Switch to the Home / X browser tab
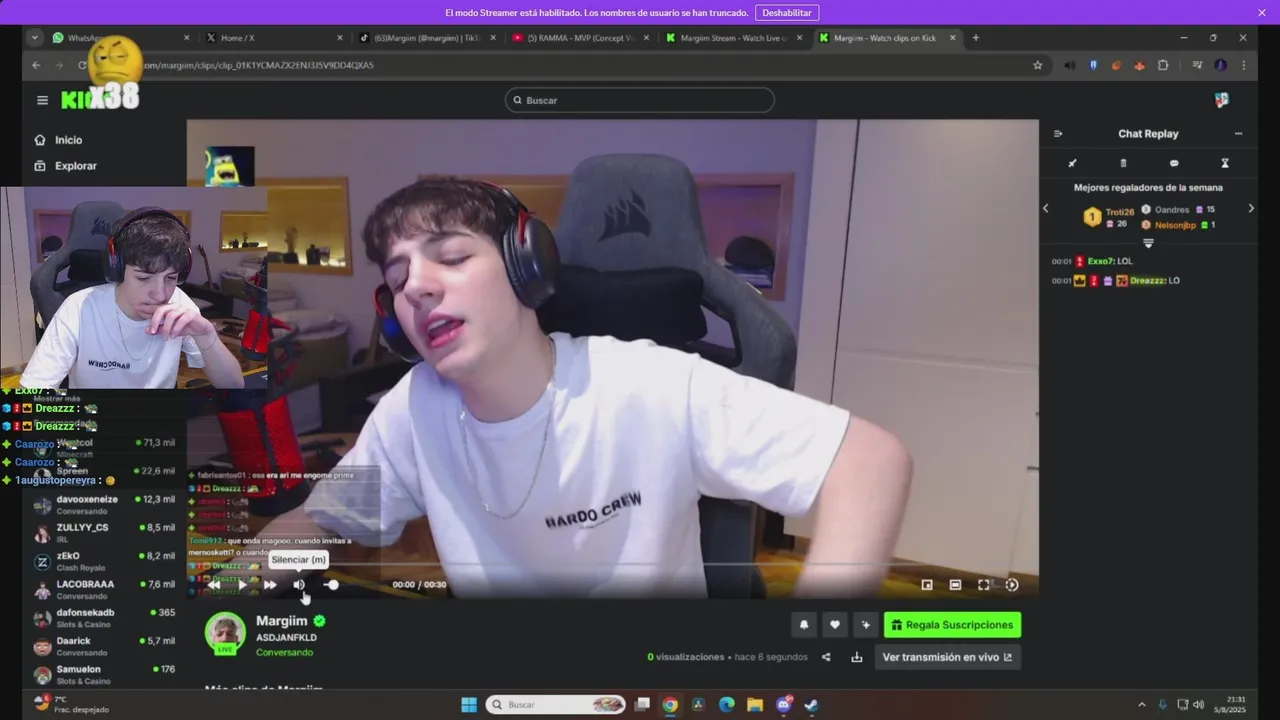 272,38
